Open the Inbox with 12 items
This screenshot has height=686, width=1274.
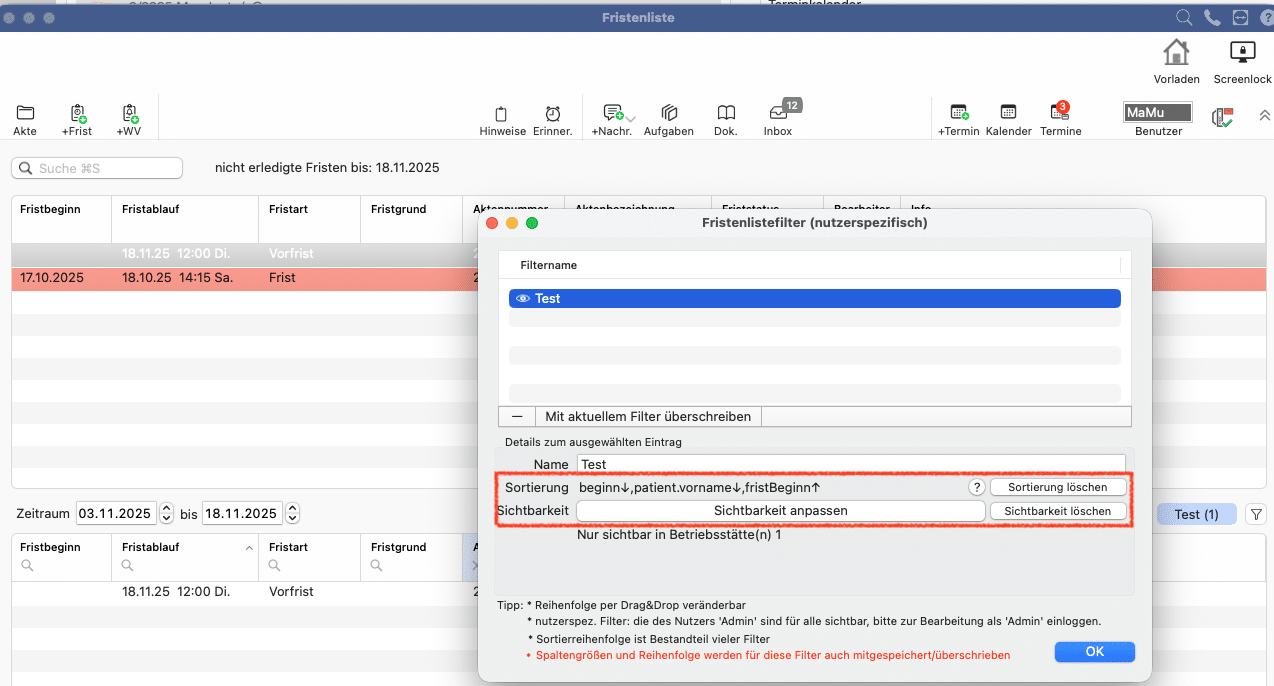(777, 113)
